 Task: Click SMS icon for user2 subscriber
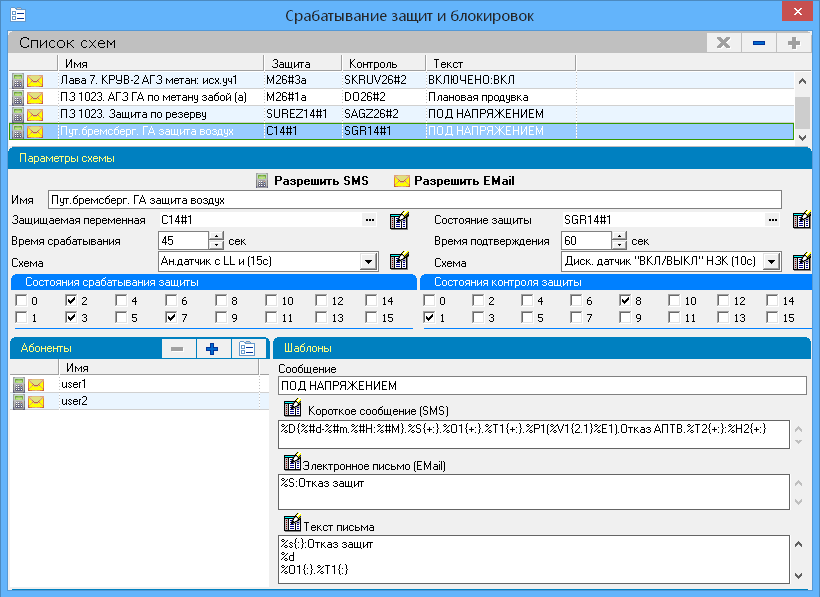click(x=19, y=401)
